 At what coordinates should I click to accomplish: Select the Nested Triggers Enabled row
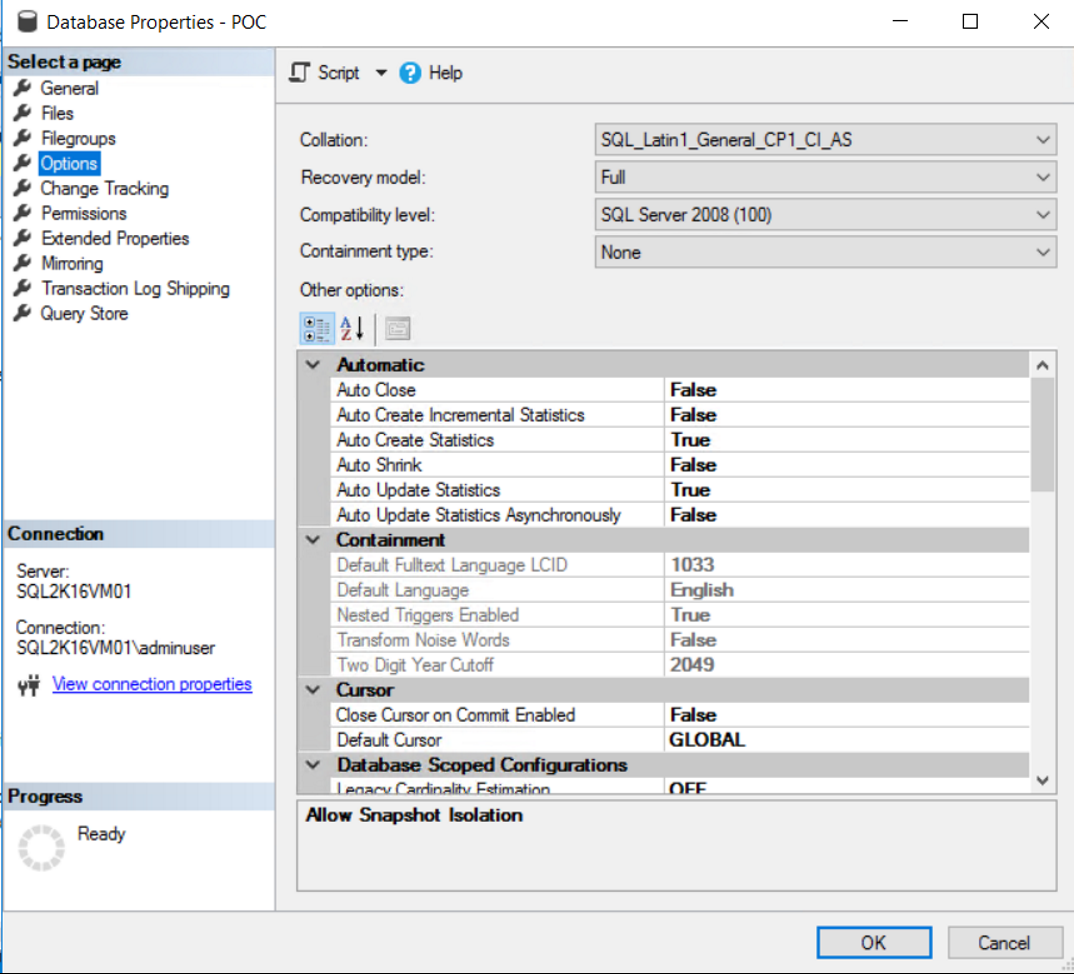click(679, 615)
